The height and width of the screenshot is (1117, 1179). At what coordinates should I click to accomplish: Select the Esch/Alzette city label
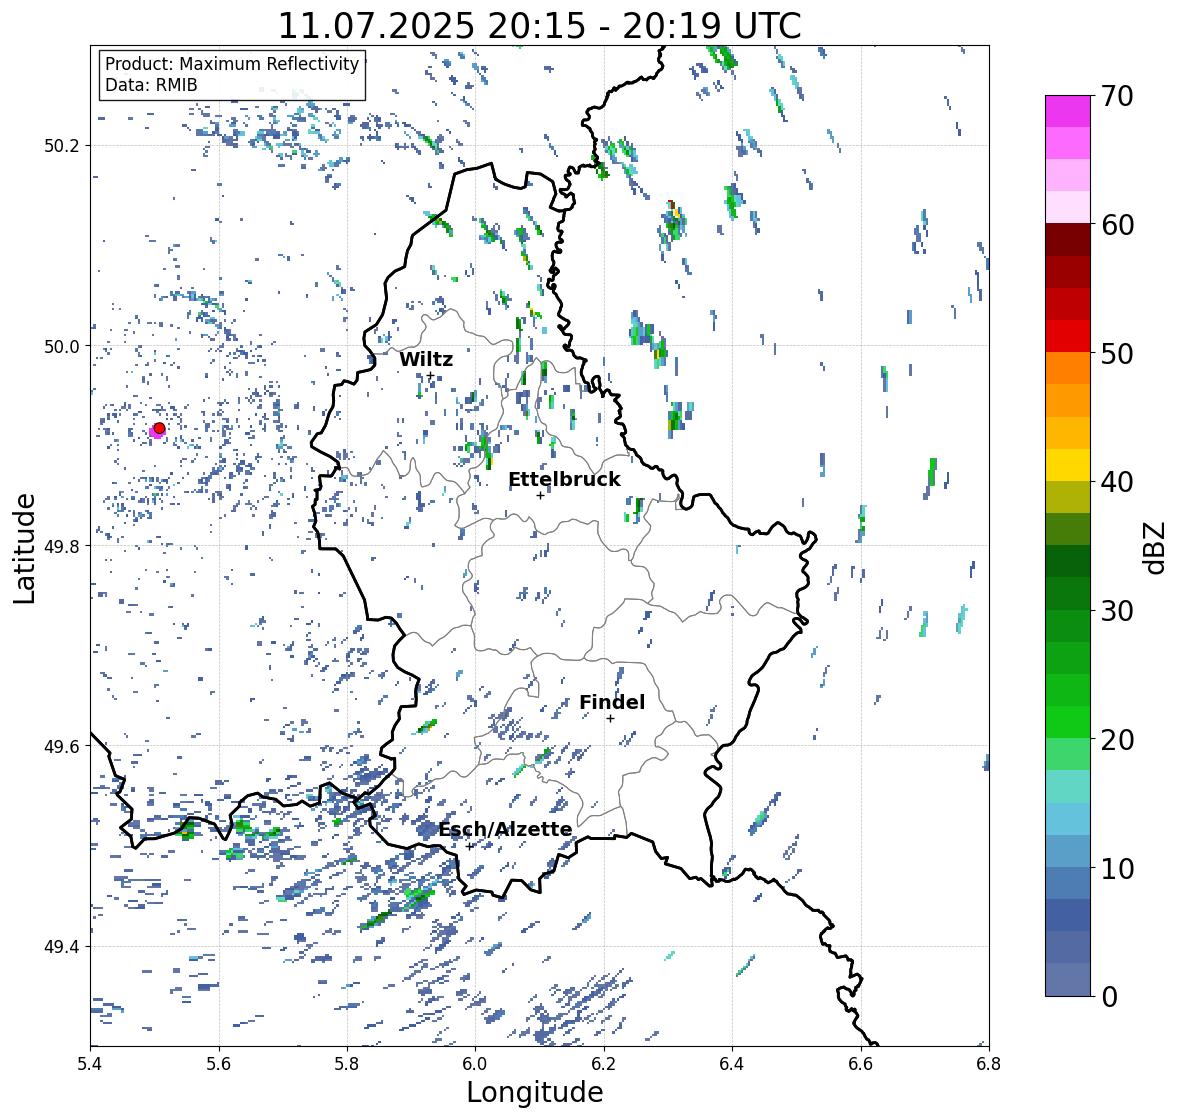click(x=505, y=829)
